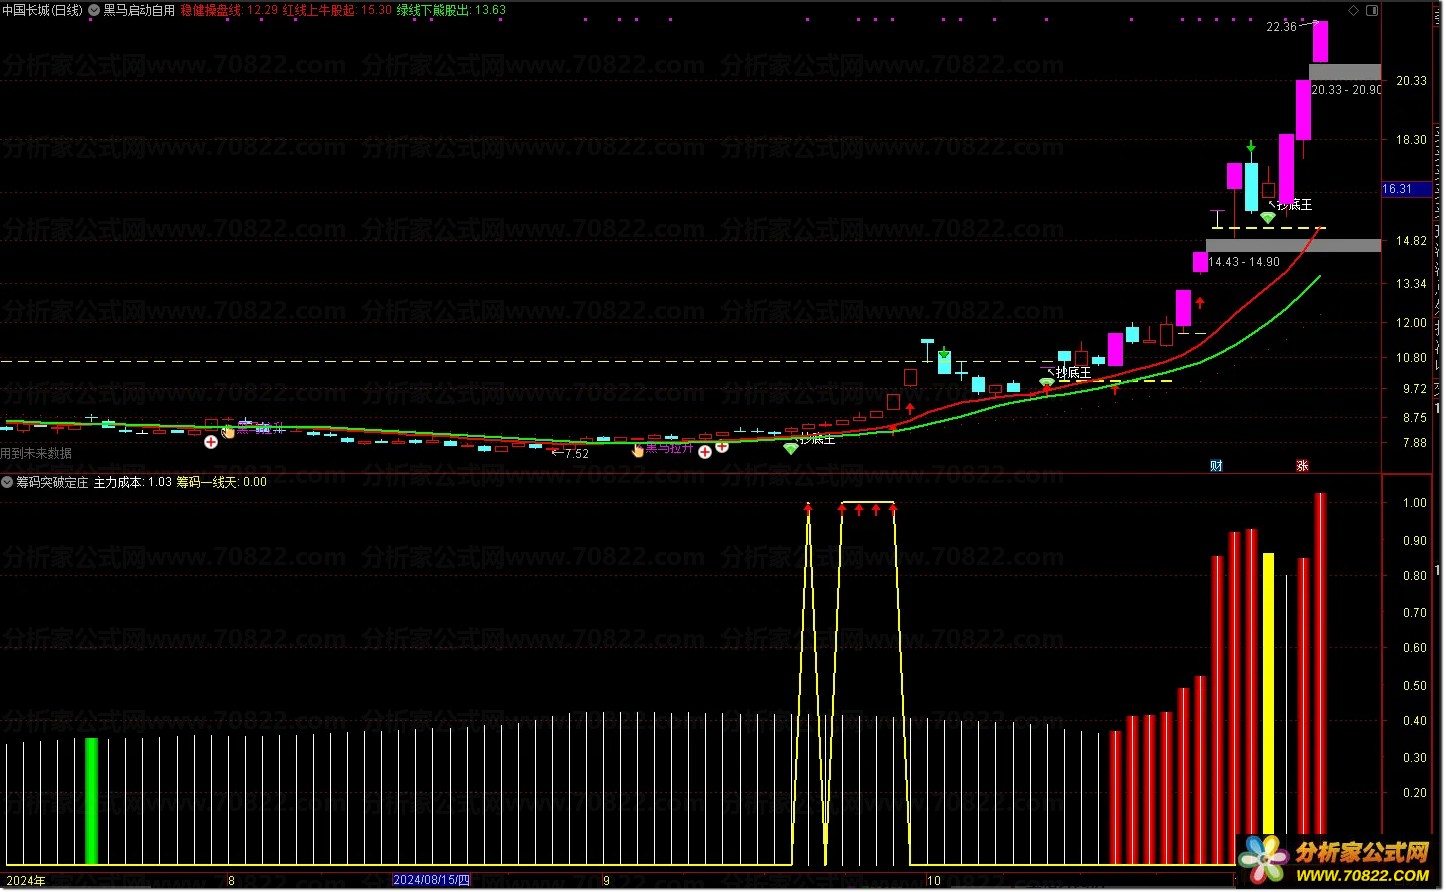Click the cyan candle under green arrow
Screen dimensions: 1446x892
1251,186
